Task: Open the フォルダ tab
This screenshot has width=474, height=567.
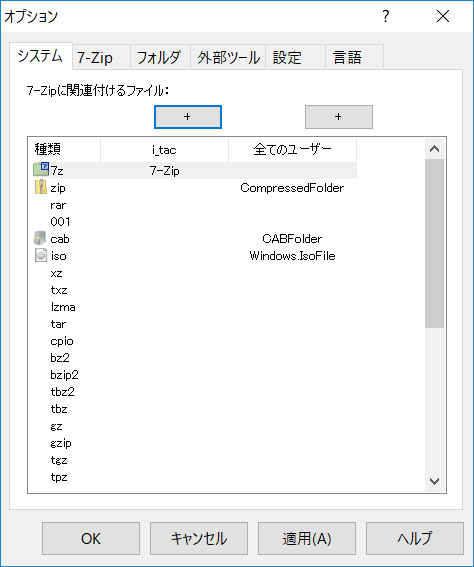Action: coord(161,57)
